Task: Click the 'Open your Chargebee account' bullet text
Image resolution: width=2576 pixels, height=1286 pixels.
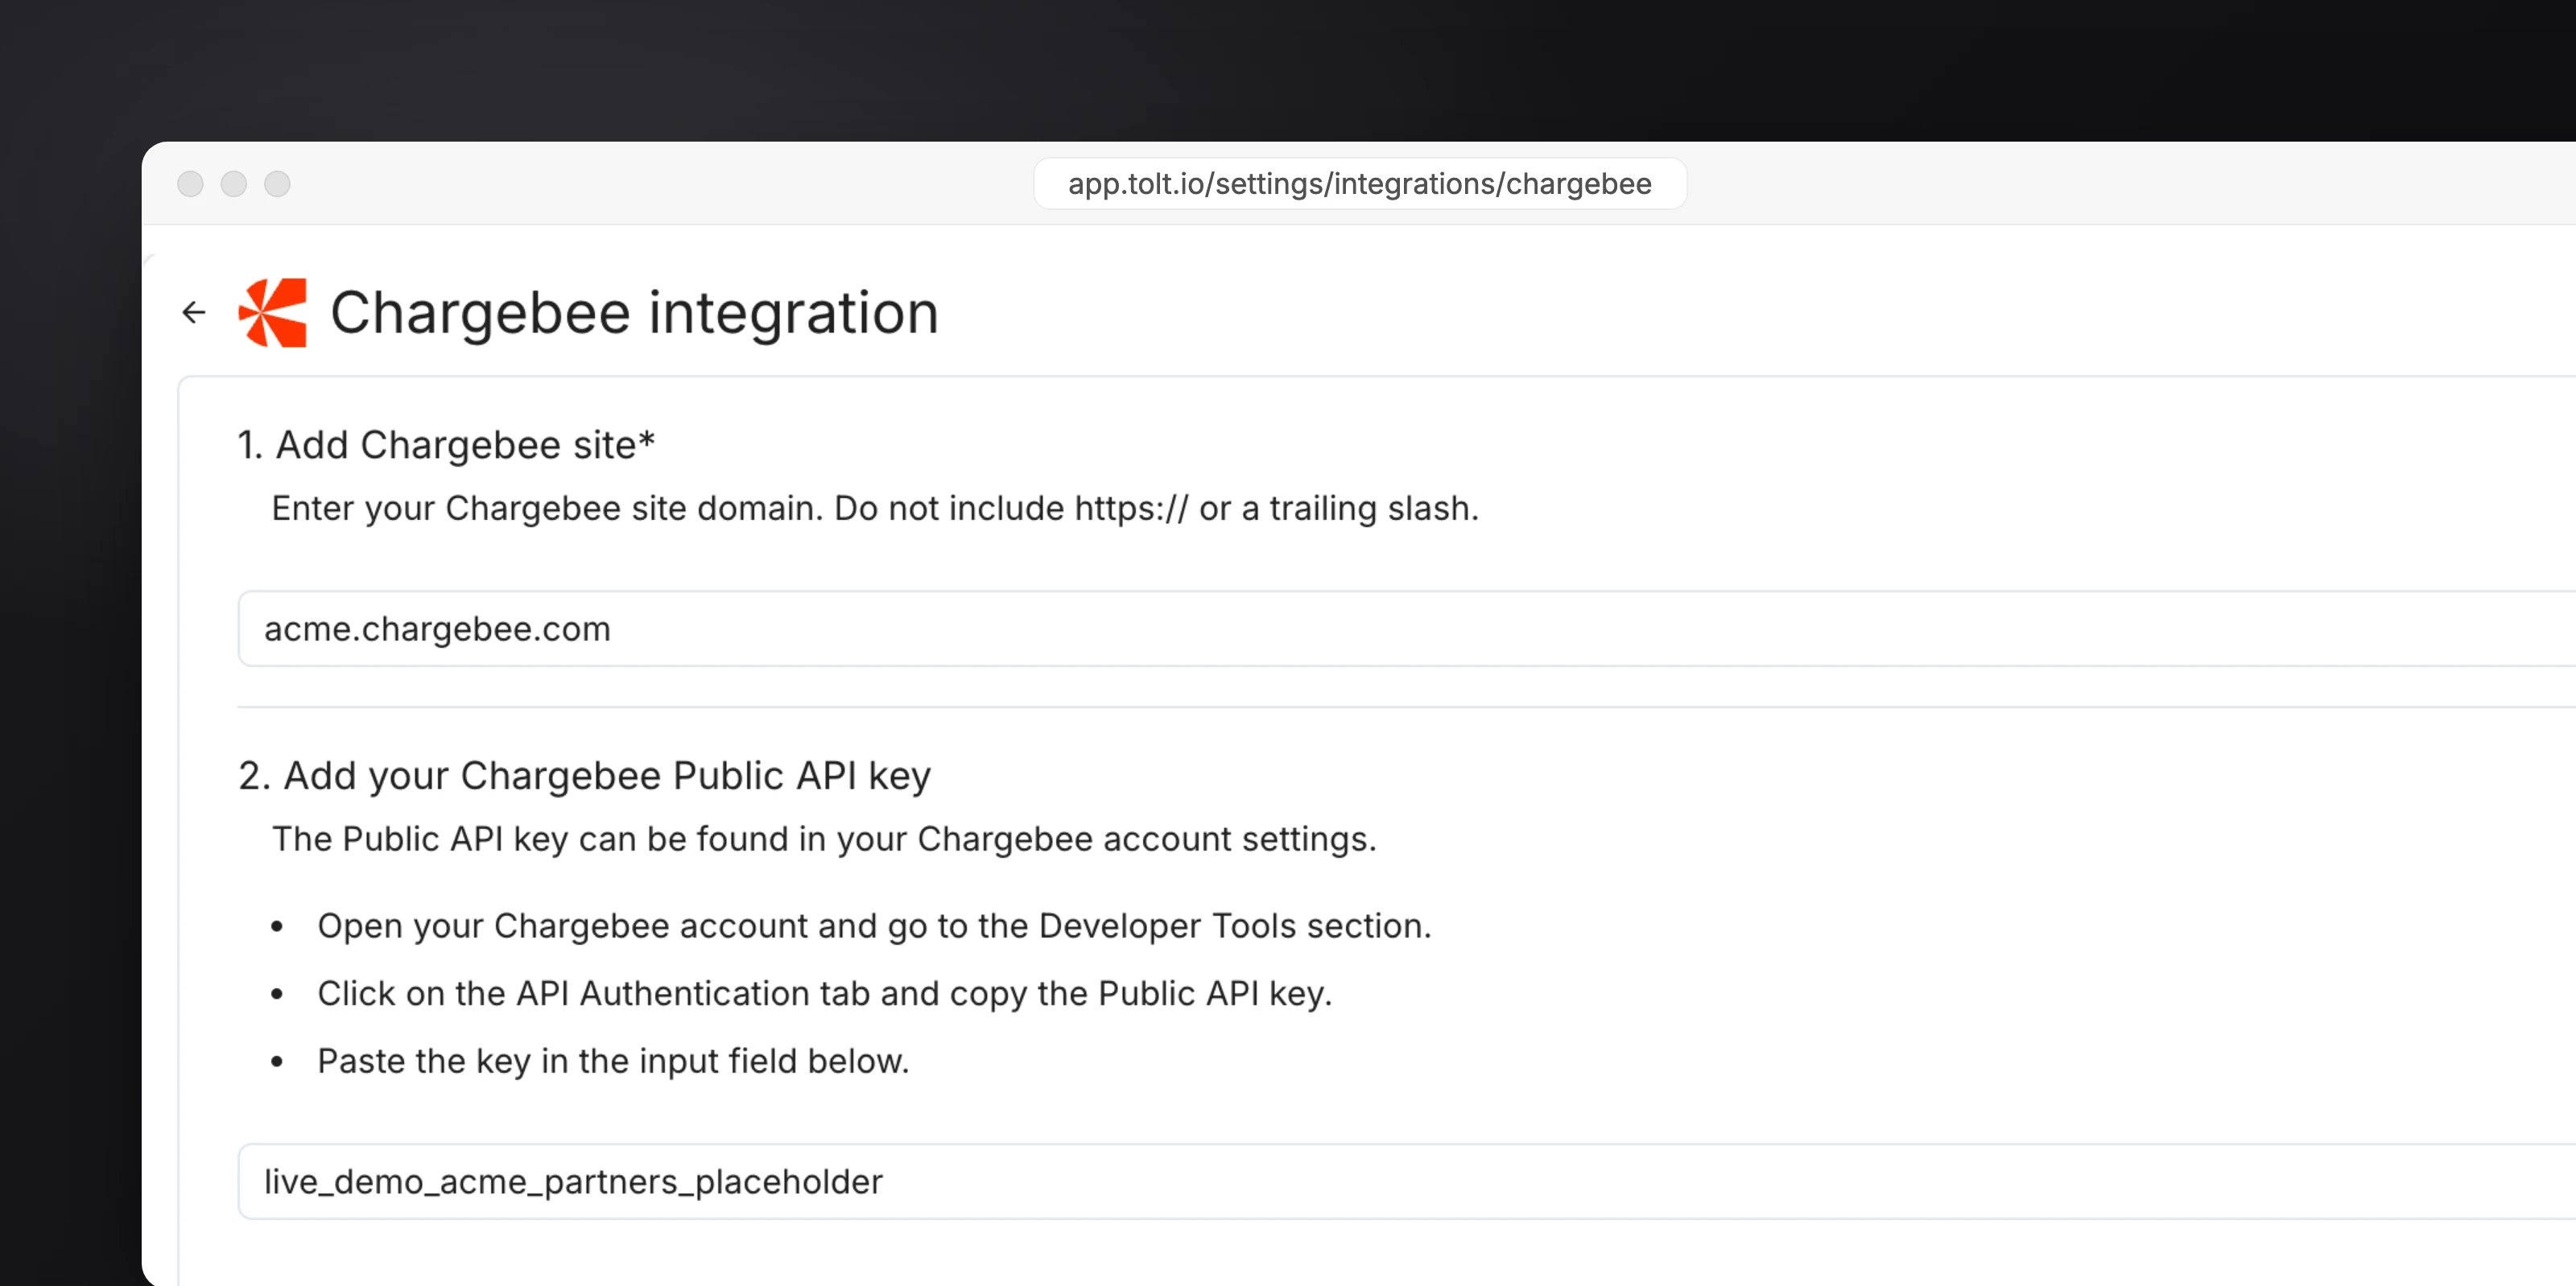Action: click(x=874, y=926)
